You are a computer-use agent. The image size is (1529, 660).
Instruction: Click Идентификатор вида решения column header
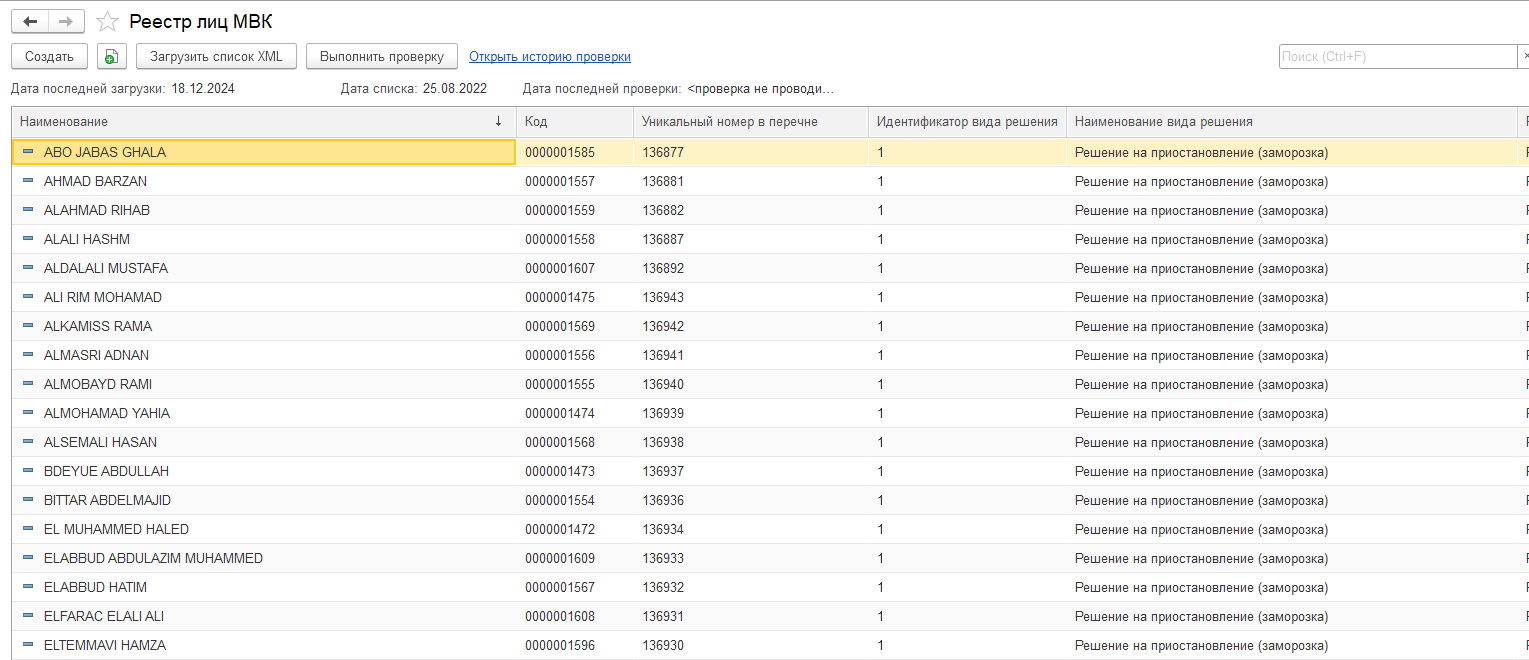(x=967, y=122)
